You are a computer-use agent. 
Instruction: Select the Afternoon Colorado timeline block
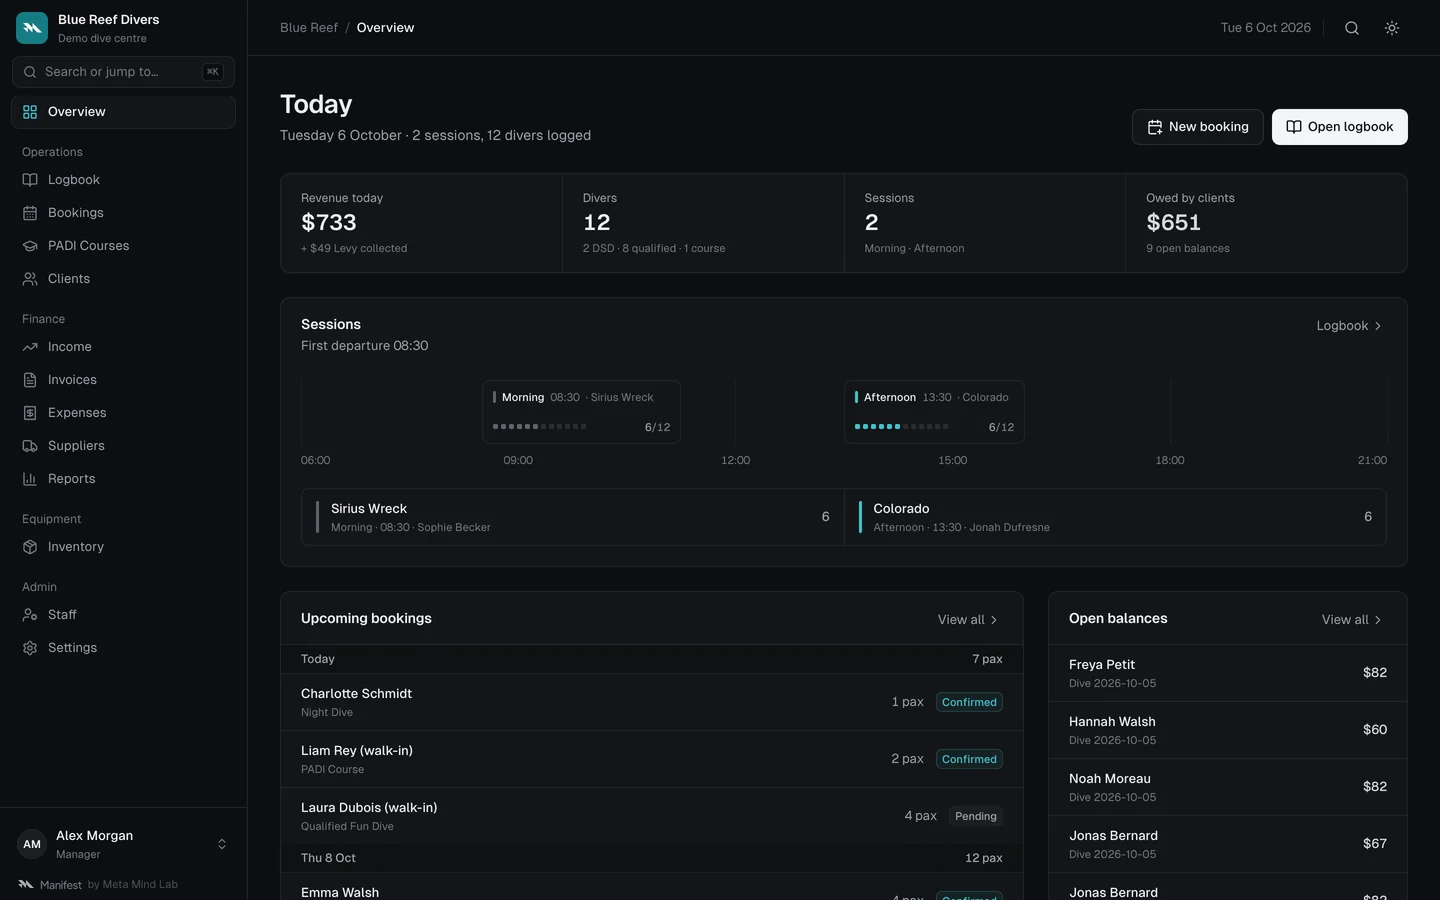tap(934, 412)
